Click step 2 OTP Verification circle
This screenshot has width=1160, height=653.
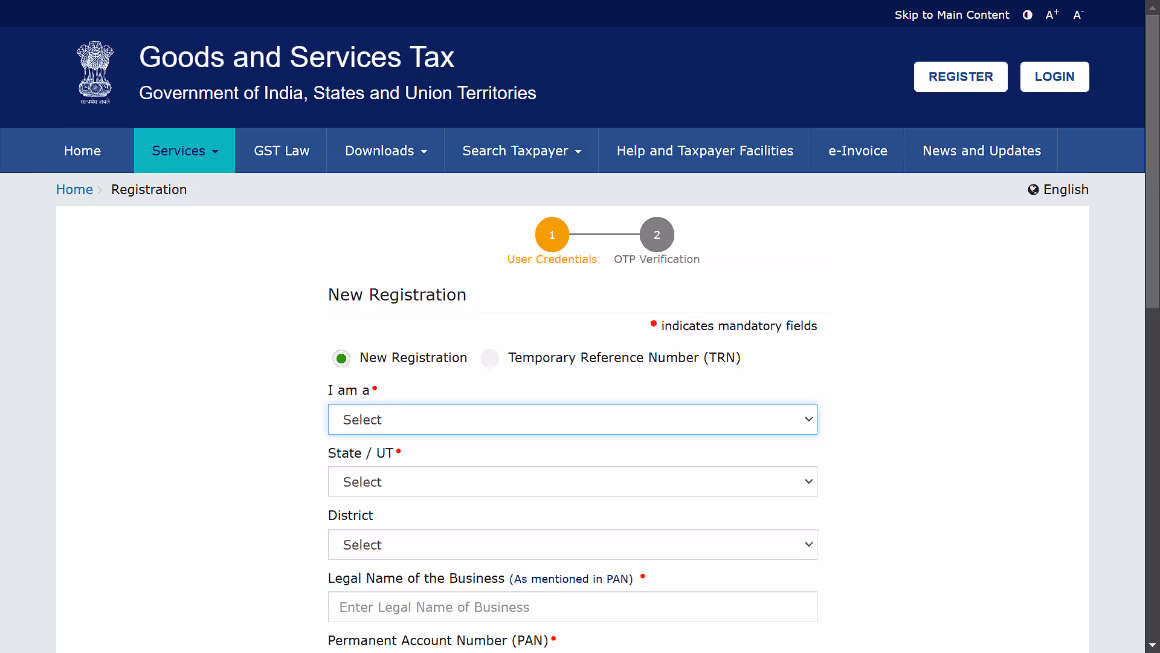click(x=657, y=234)
